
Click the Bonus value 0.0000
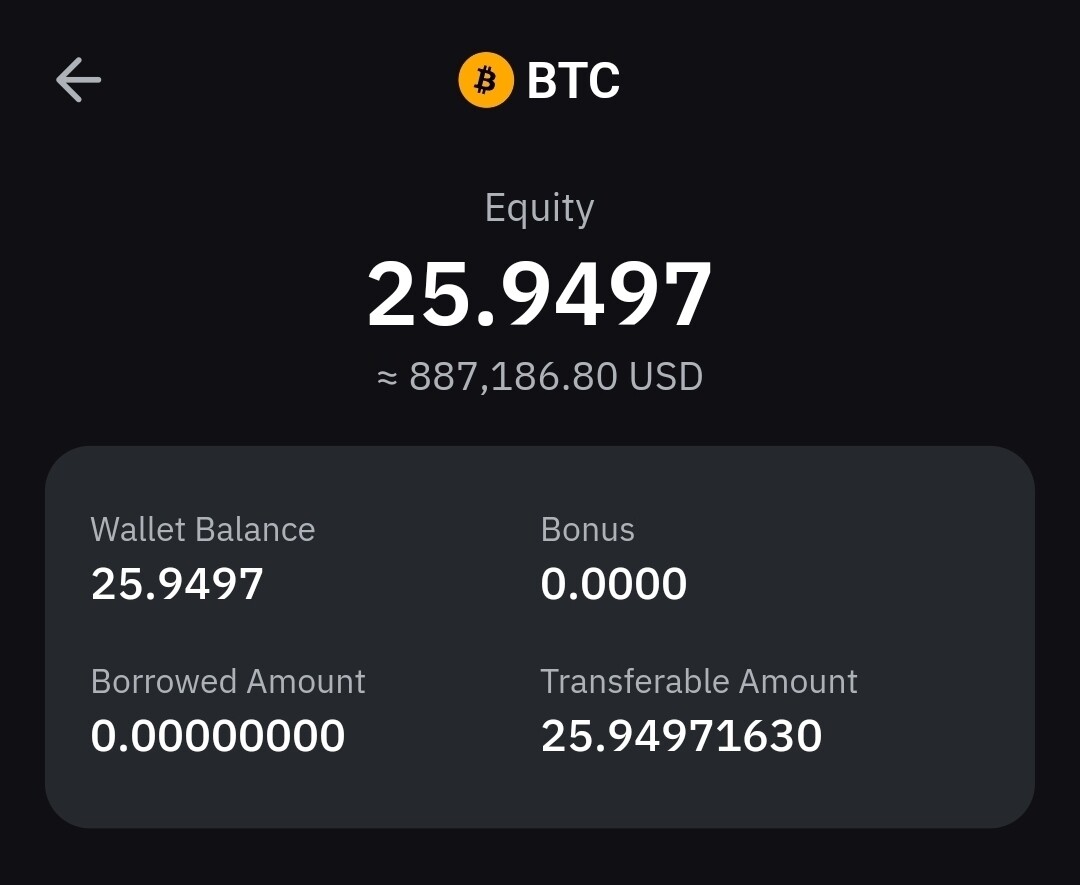613,584
